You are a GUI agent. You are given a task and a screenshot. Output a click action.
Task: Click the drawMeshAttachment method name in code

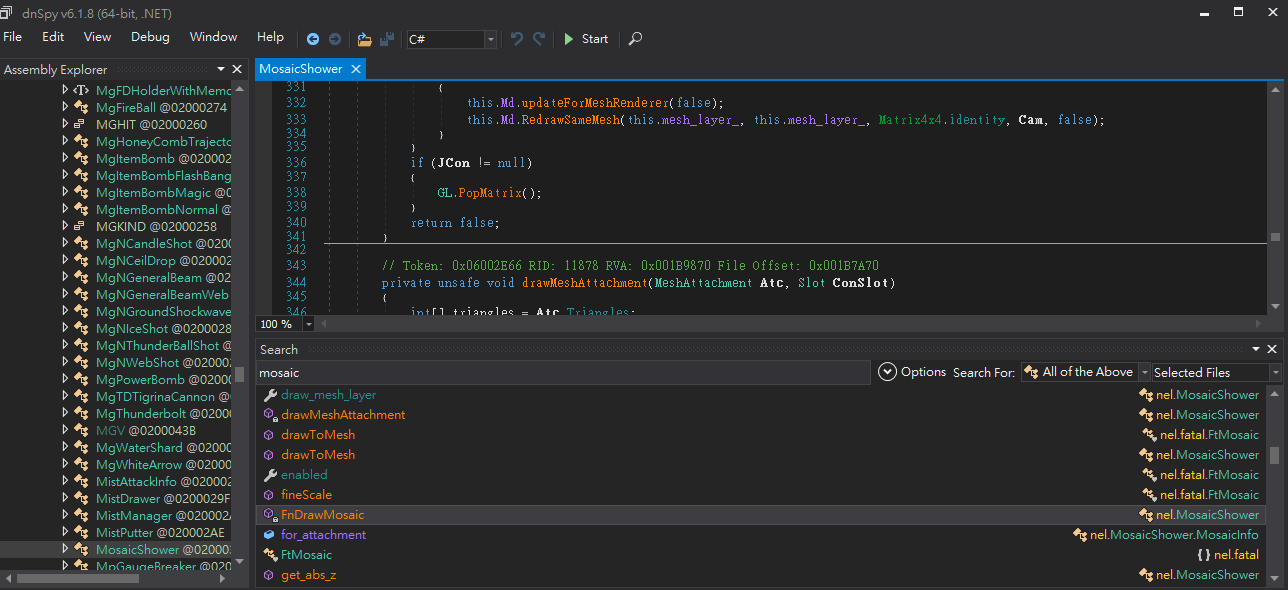click(584, 283)
